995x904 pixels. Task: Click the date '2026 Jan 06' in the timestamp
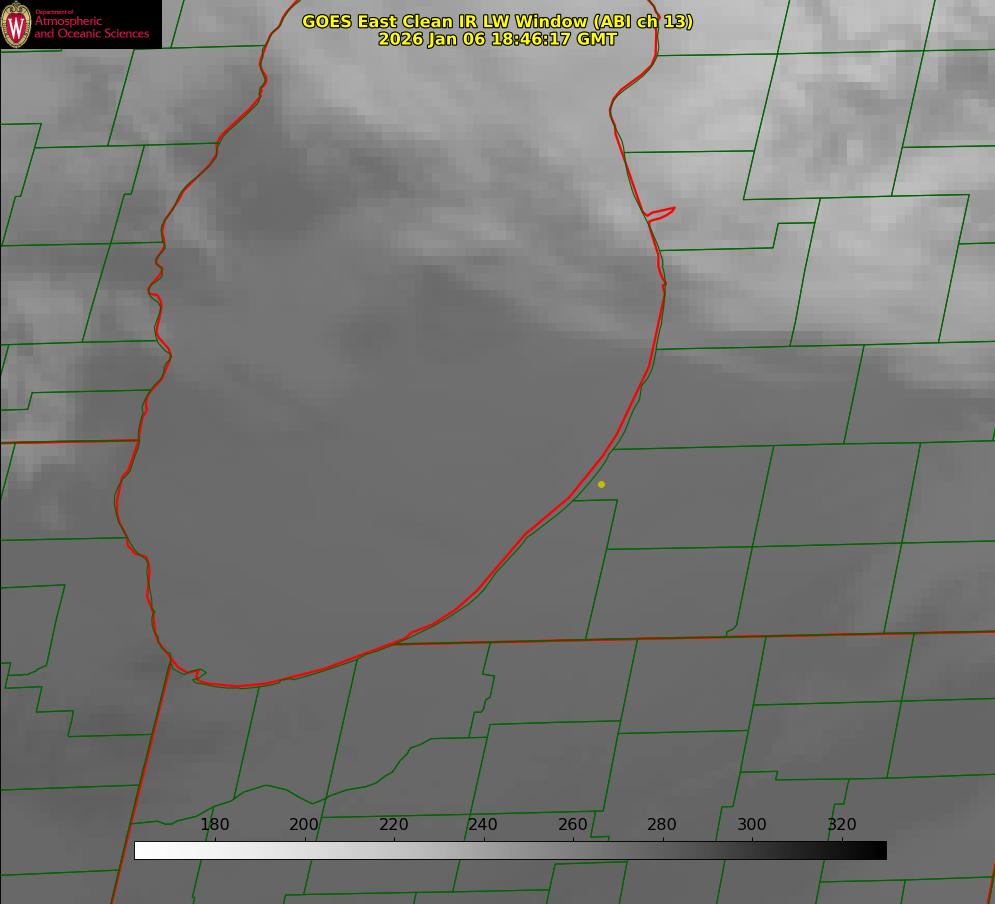(432, 39)
